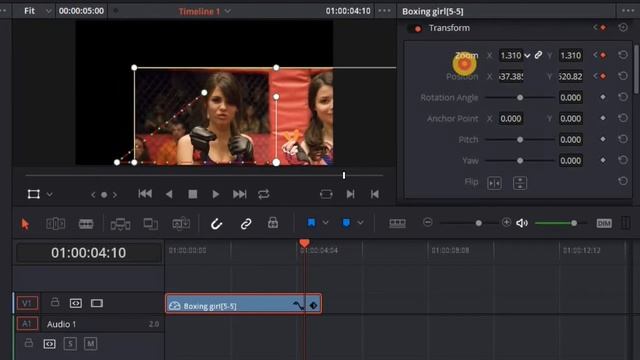Viewport: 640px width, 360px height.
Task: Add a blue flag to clip
Action: pos(311,223)
